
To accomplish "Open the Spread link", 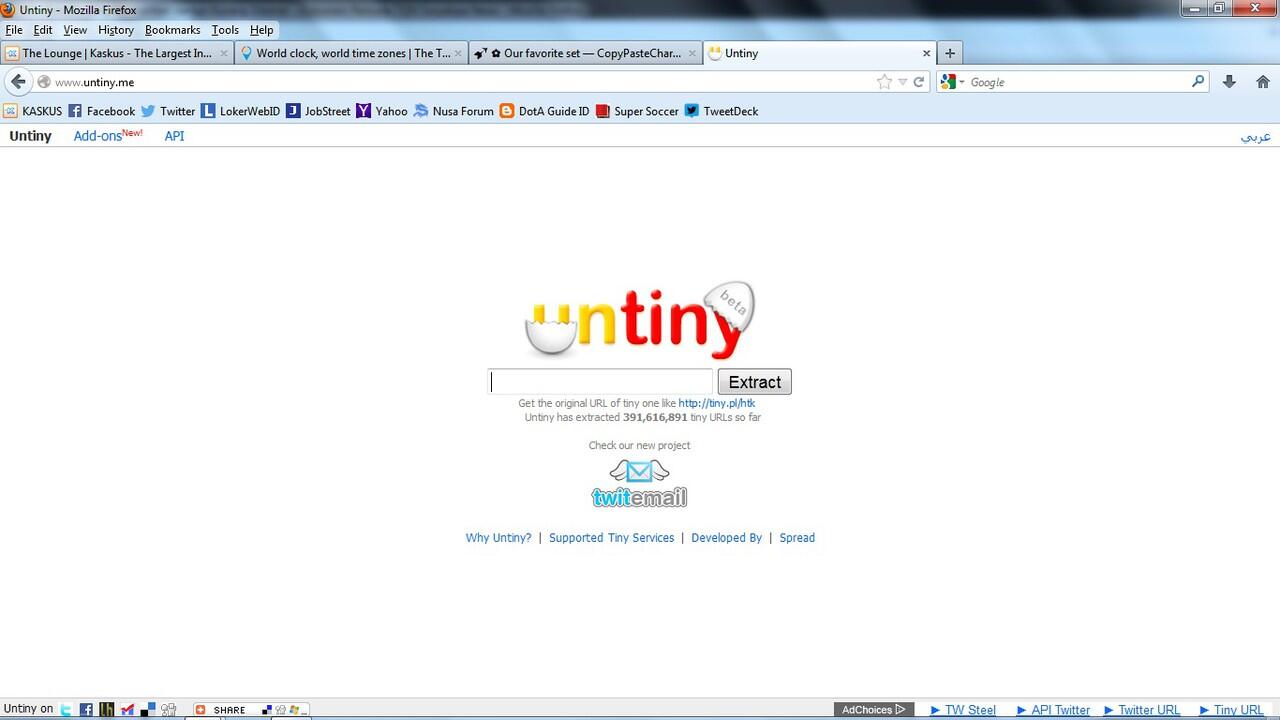I will click(x=797, y=538).
